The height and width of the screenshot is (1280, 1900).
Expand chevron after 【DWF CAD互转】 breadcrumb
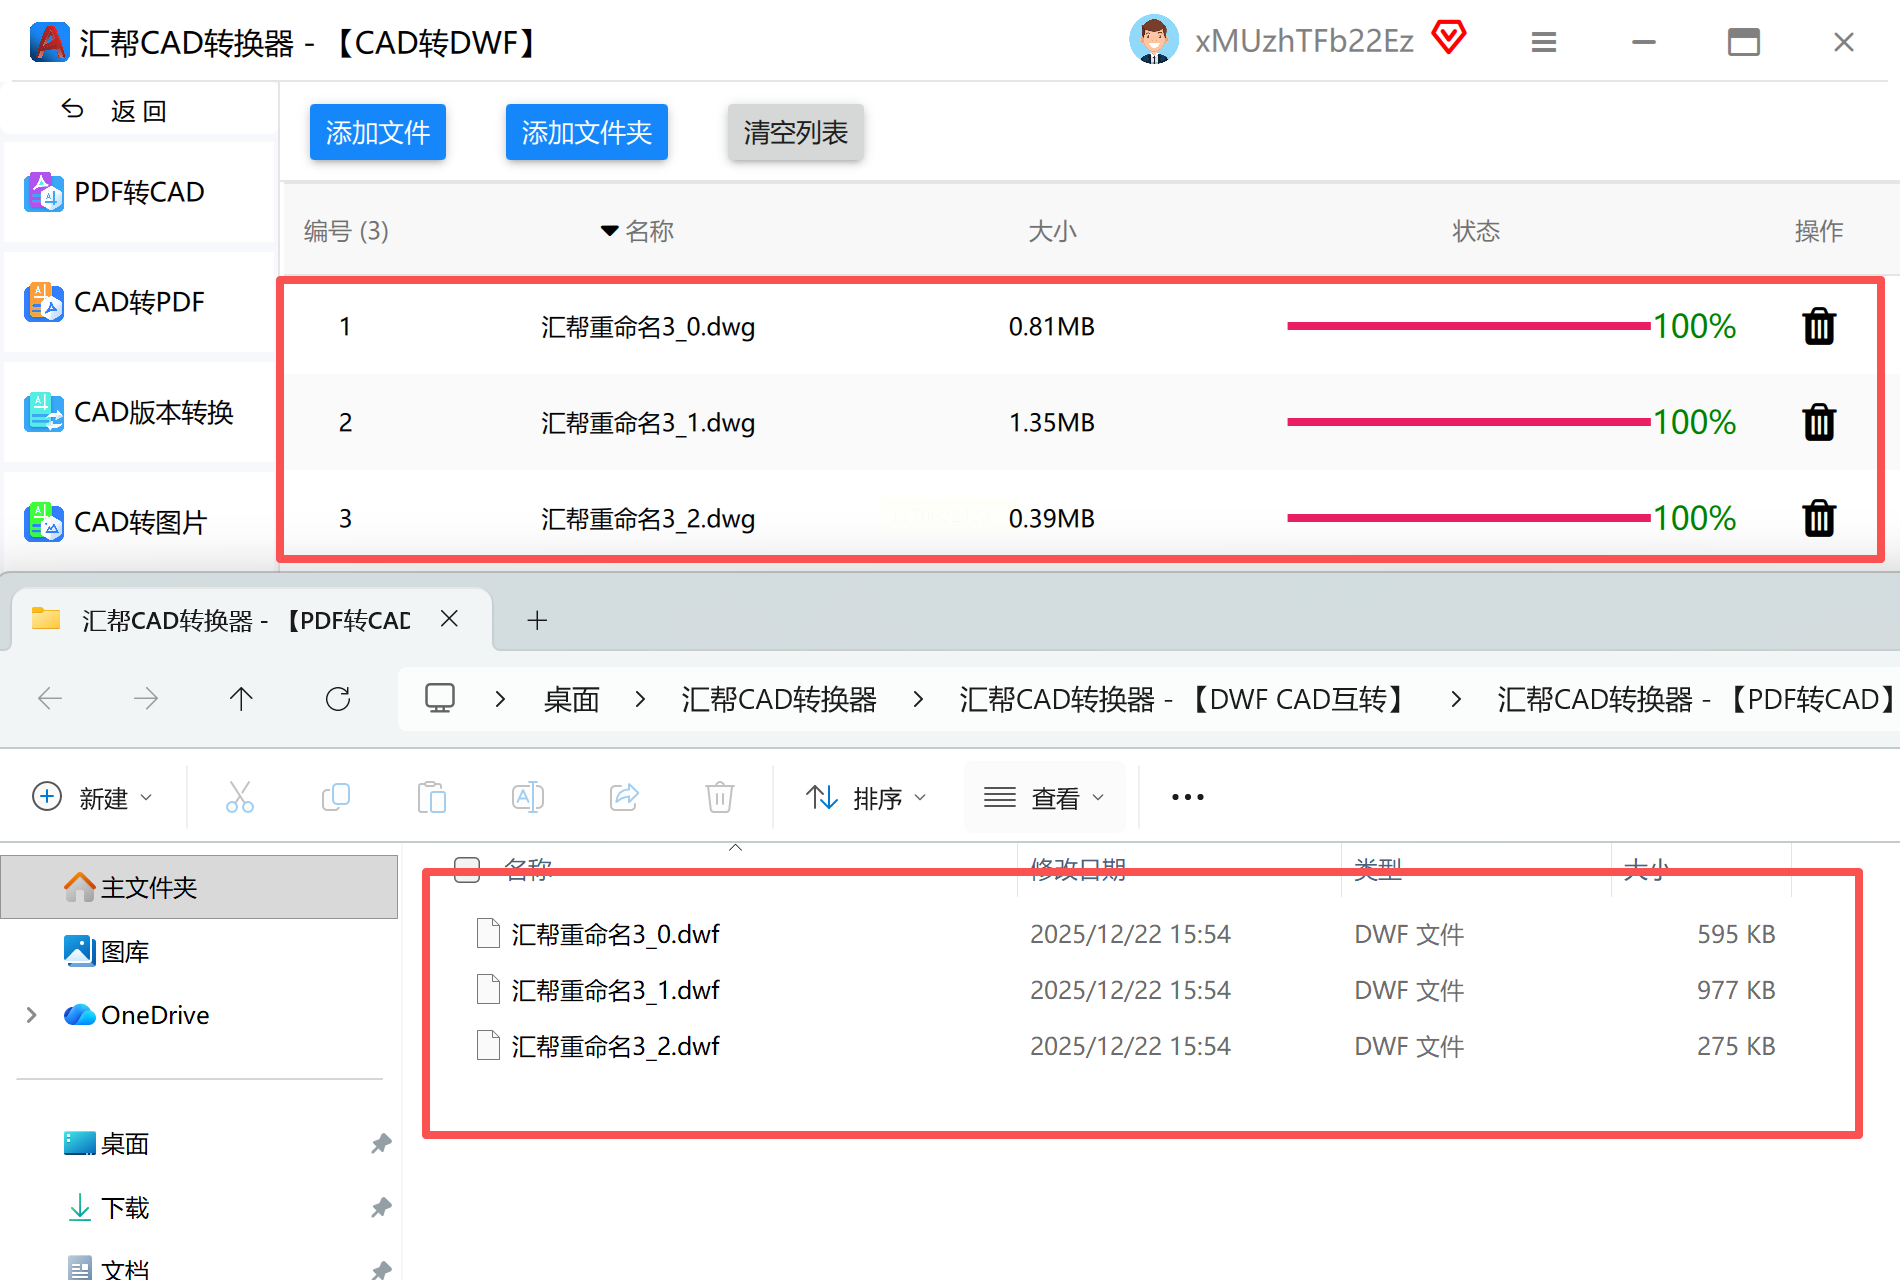(x=1456, y=699)
